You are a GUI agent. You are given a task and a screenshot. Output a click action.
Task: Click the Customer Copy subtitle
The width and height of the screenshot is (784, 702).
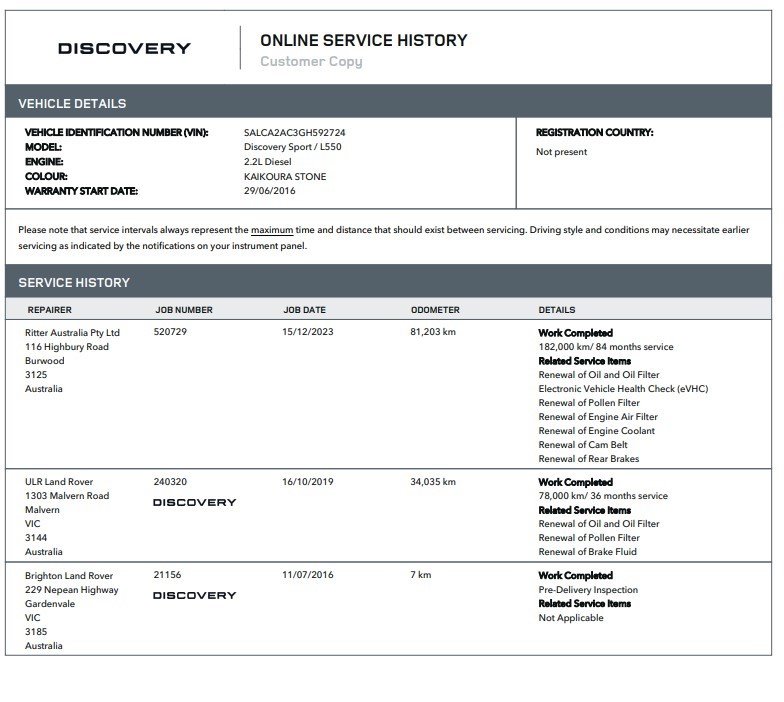click(x=311, y=62)
